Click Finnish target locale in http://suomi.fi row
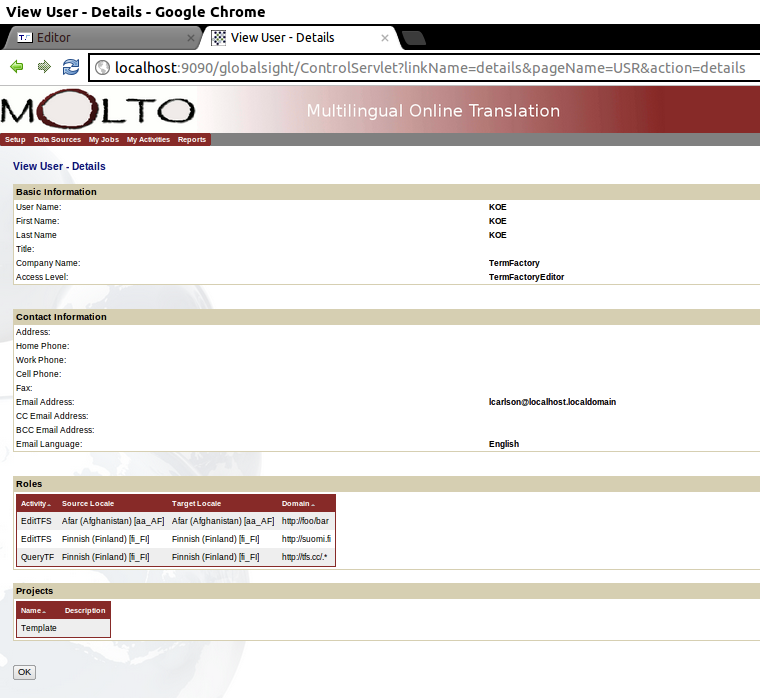Screen dimensions: 760x698 [216, 539]
